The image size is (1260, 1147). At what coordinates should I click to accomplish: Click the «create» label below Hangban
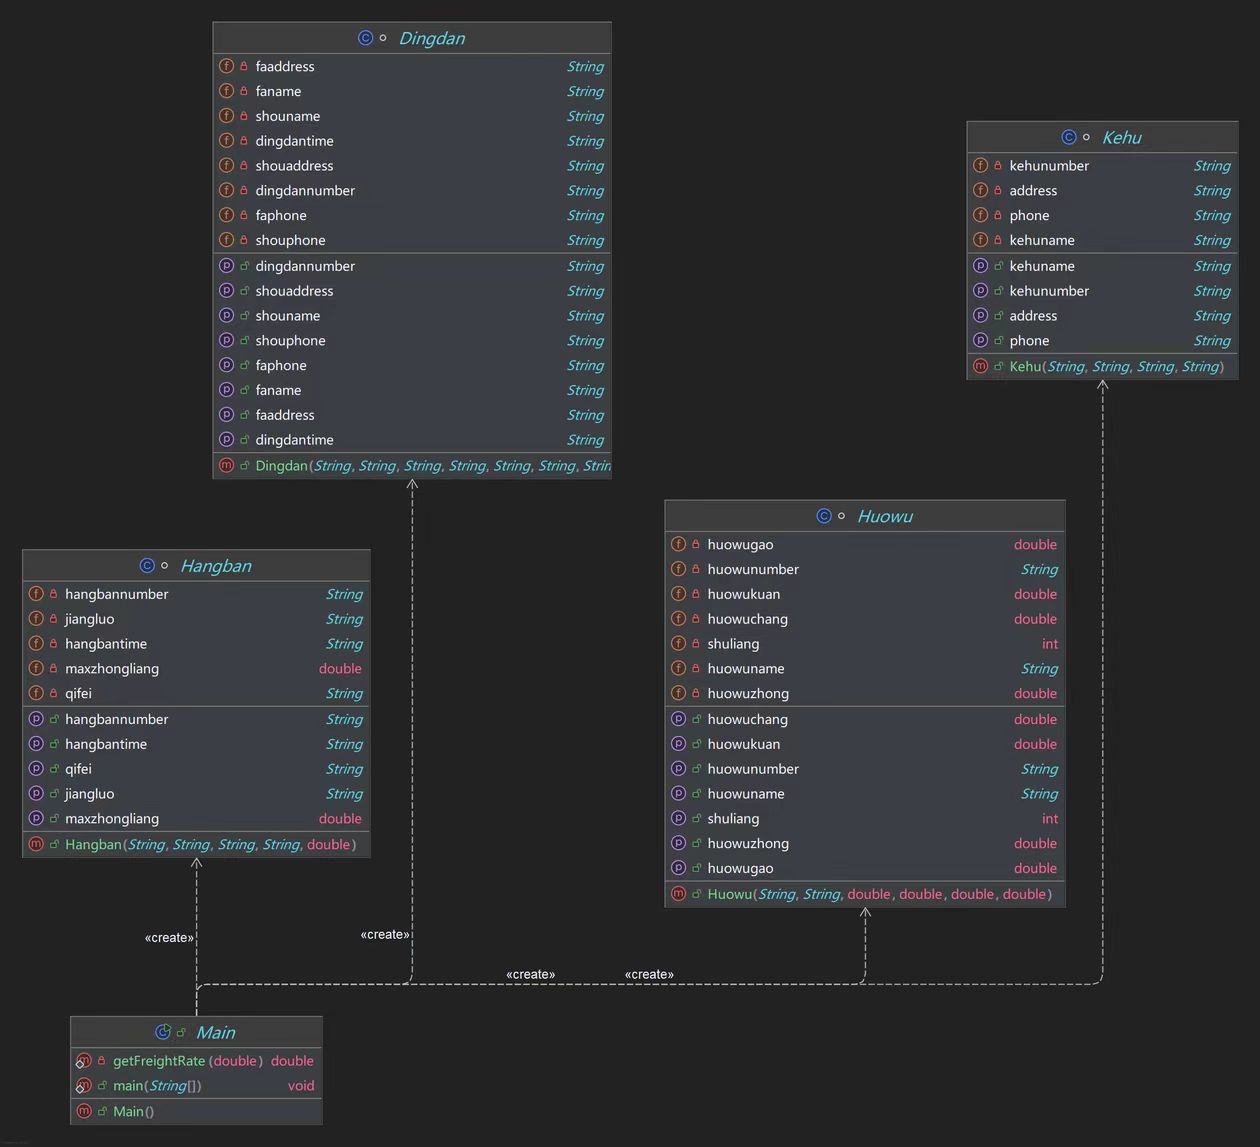tap(169, 938)
